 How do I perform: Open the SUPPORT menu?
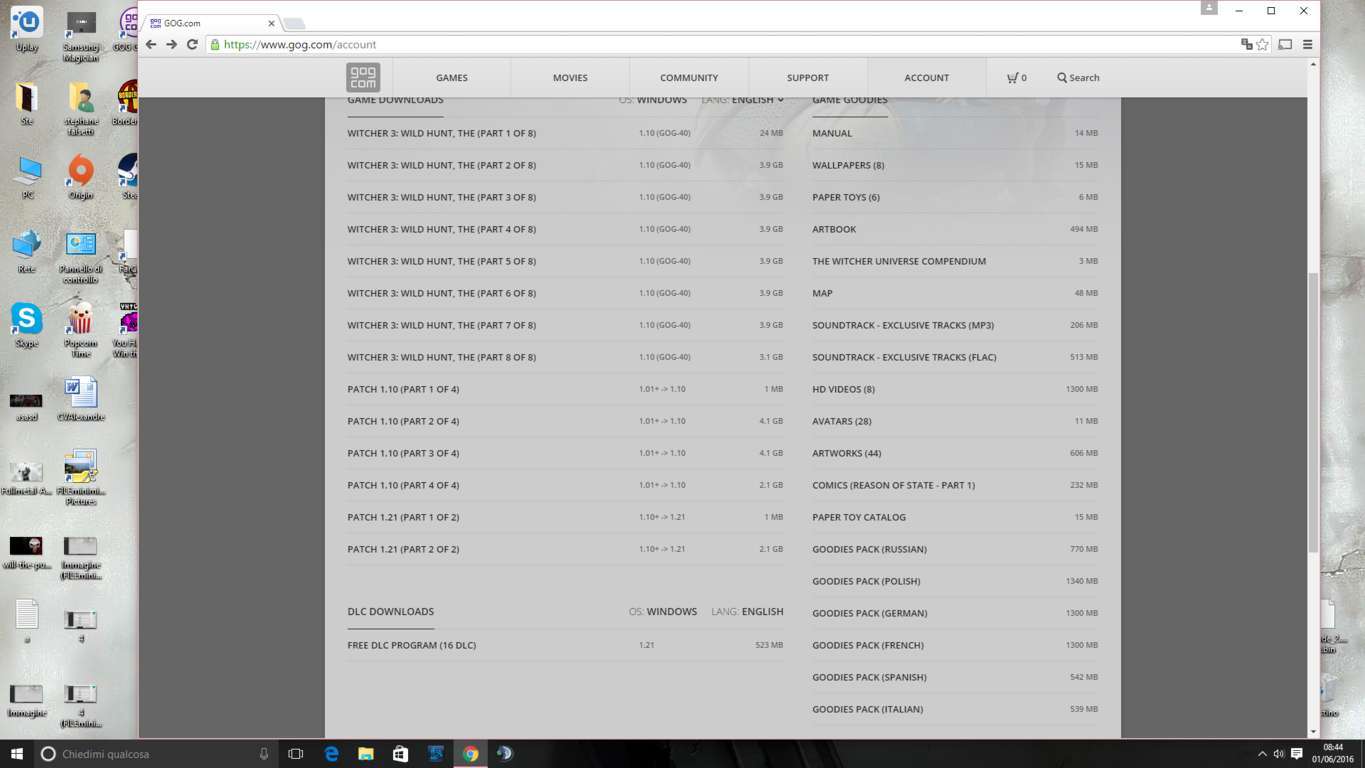[x=808, y=78]
